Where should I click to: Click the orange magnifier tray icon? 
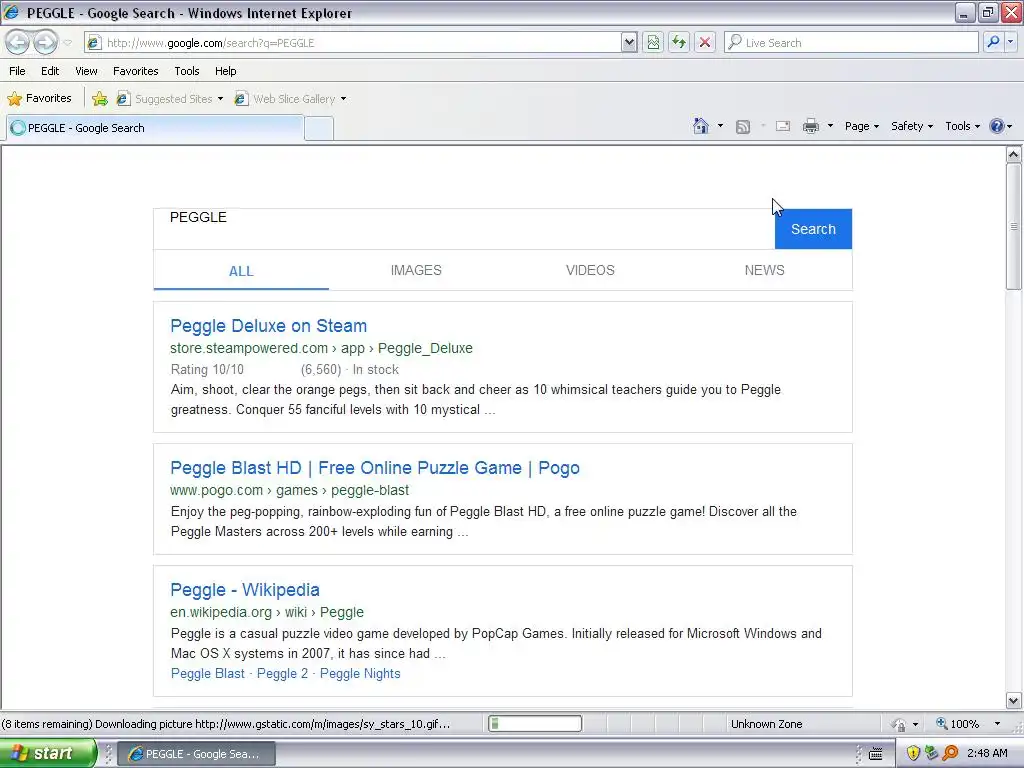coord(950,754)
